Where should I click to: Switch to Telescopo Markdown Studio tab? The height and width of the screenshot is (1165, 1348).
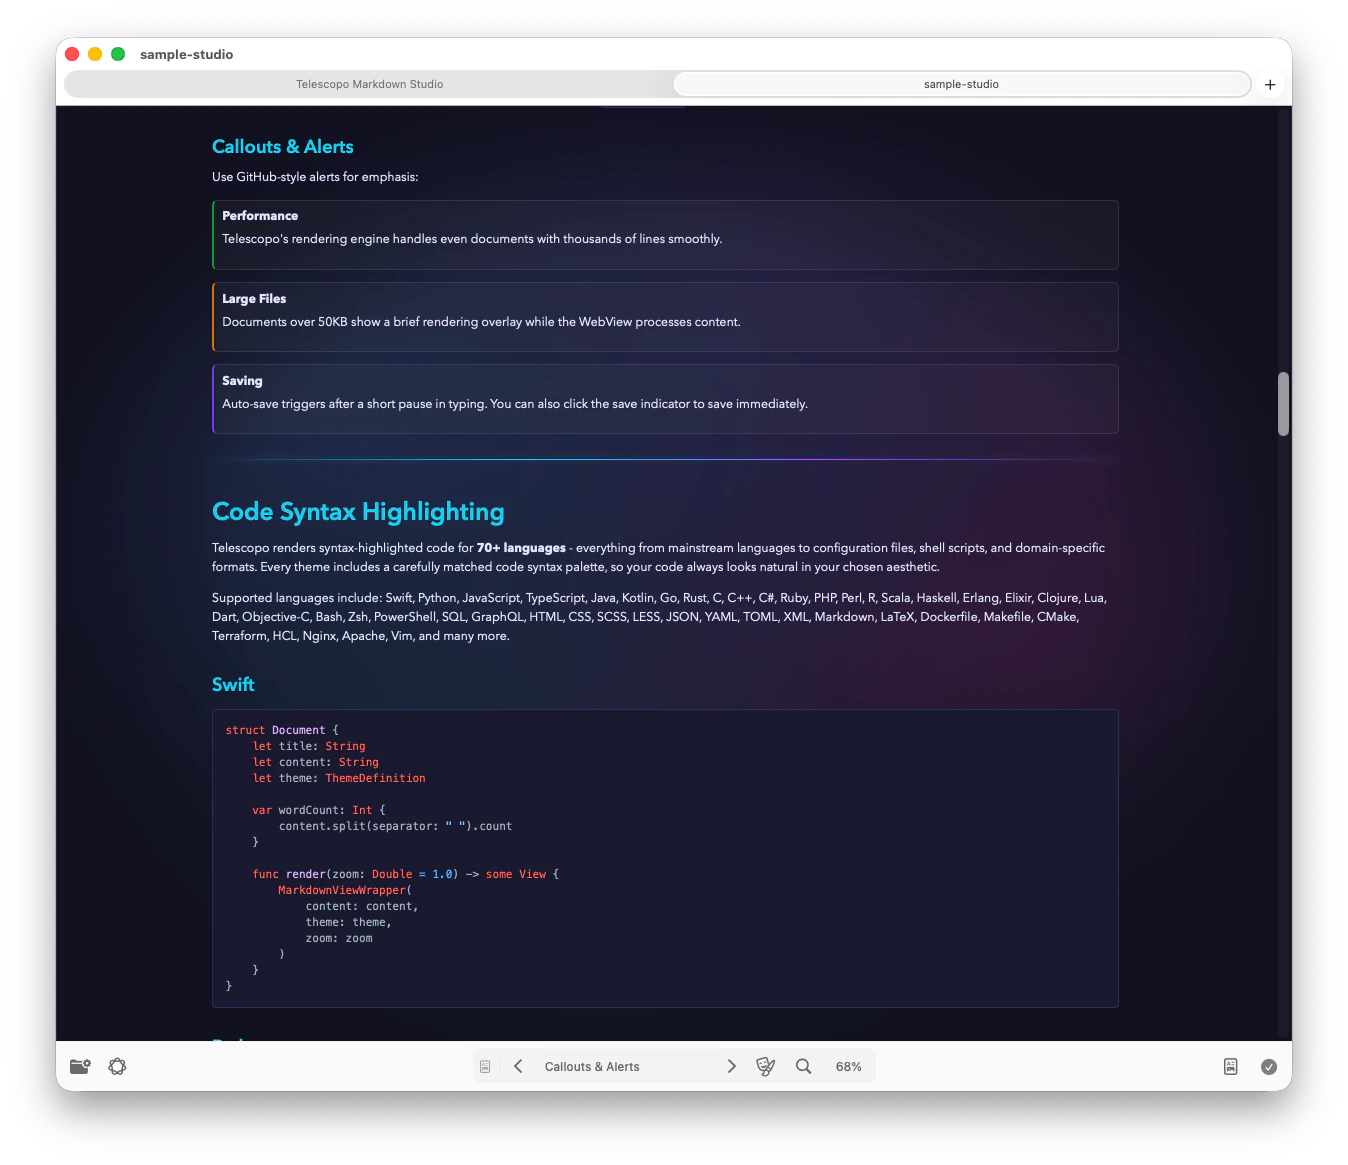[369, 84]
